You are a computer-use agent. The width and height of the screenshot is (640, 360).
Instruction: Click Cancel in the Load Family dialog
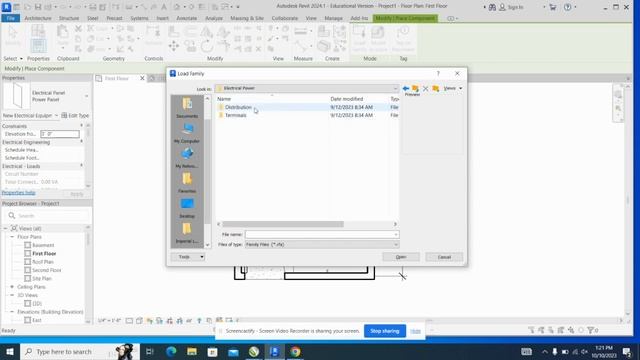[x=444, y=257]
